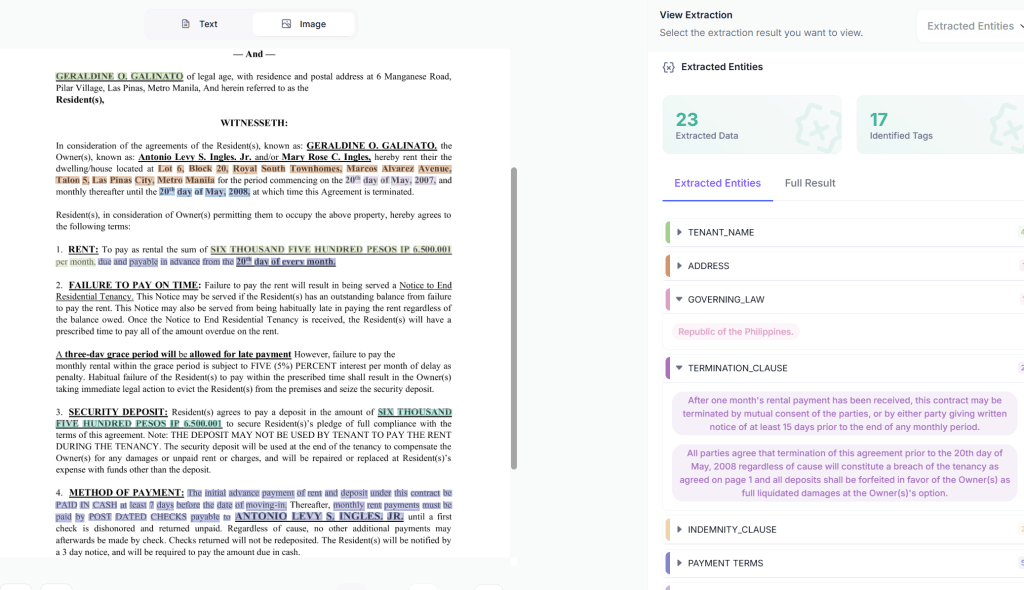Screen dimensions: 1024x590
Task: Click the 17 Identified Tags card
Action: [x=940, y=126]
